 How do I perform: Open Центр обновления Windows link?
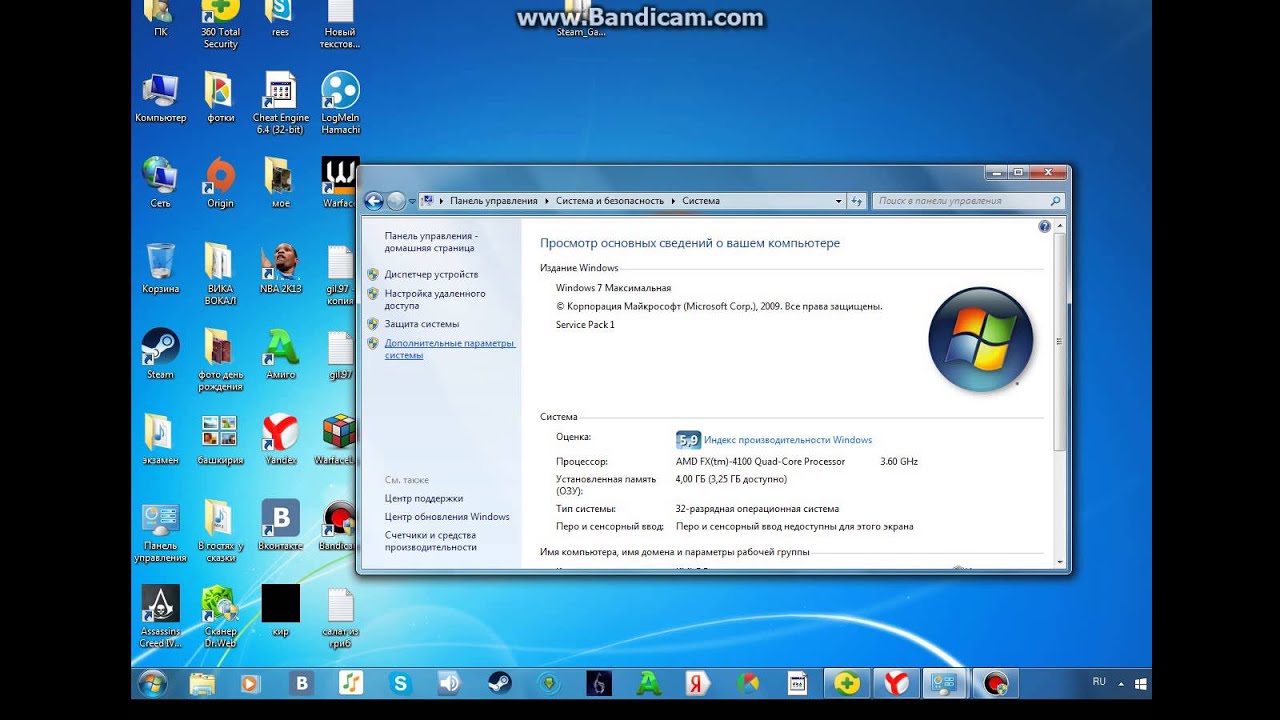(x=447, y=517)
